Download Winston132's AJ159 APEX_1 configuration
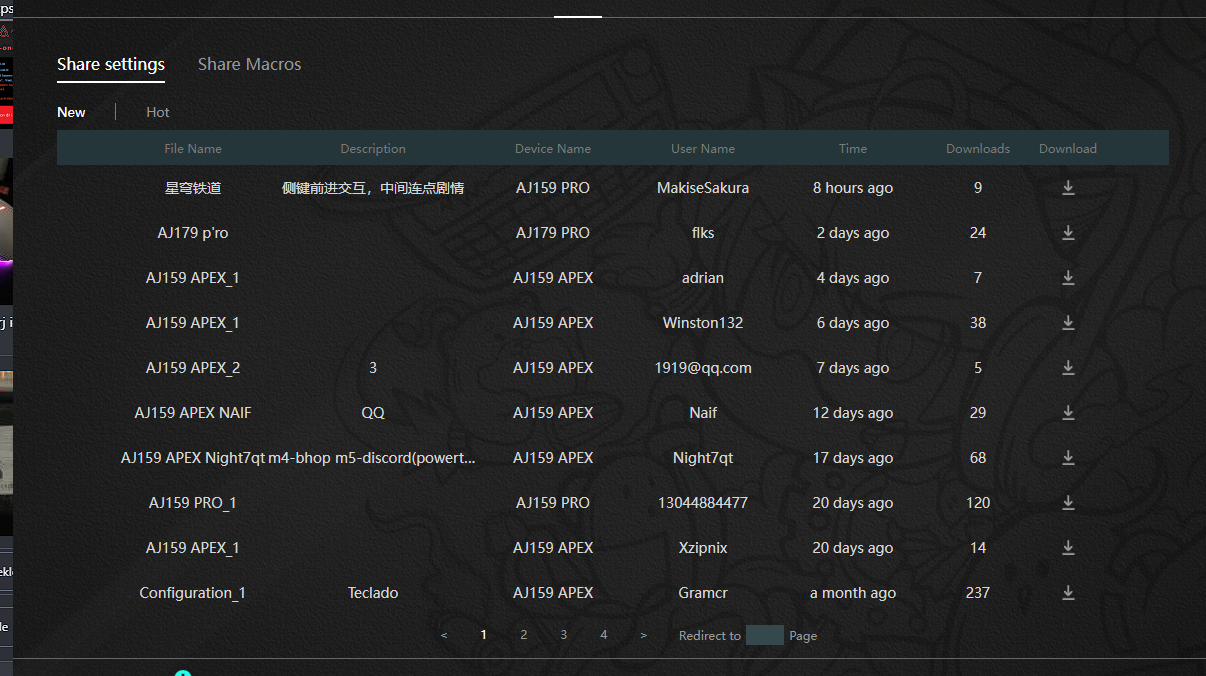 click(x=1068, y=323)
